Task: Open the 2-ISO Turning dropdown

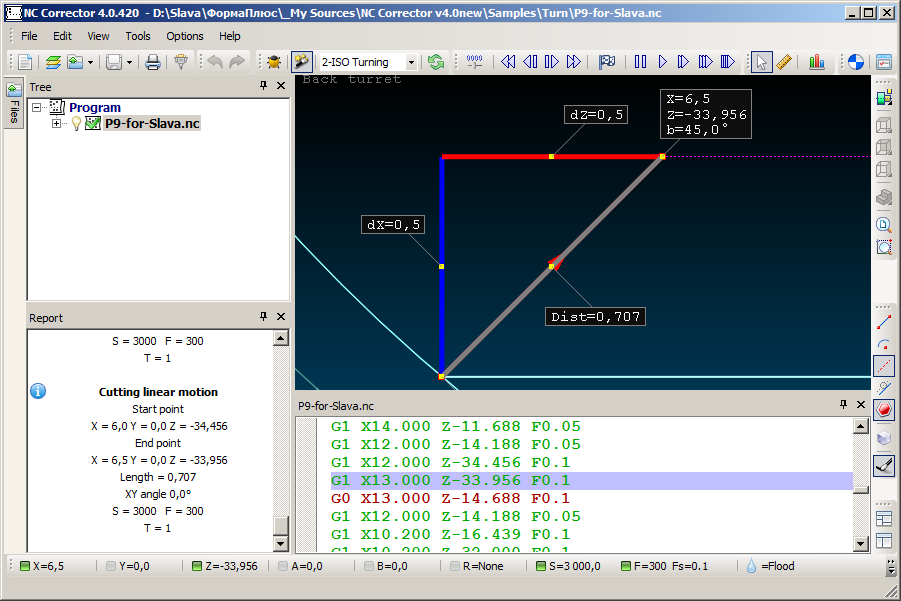Action: pyautogui.click(x=411, y=62)
